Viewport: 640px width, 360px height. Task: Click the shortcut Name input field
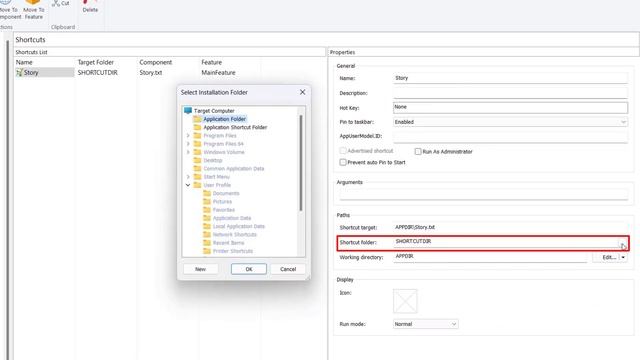click(x=510, y=78)
